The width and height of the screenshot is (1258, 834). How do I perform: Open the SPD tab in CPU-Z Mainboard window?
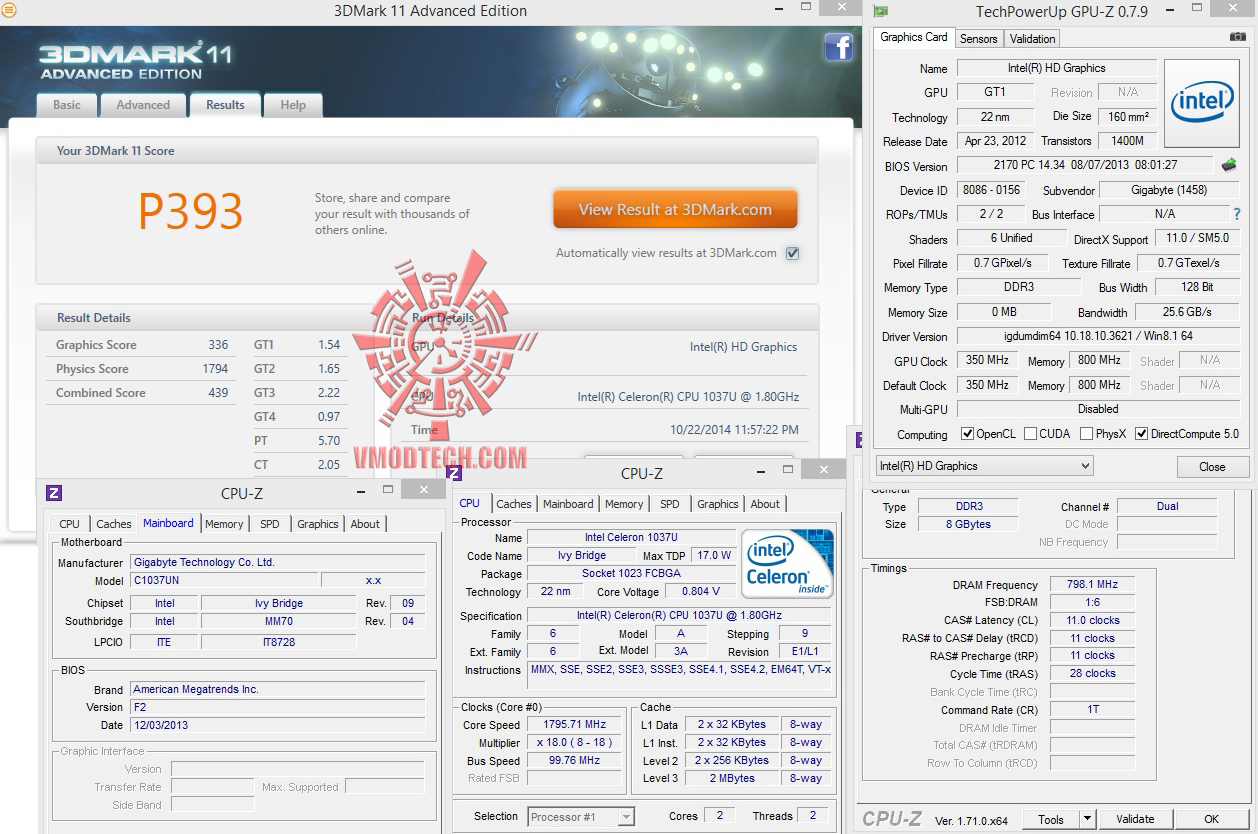pyautogui.click(x=270, y=524)
